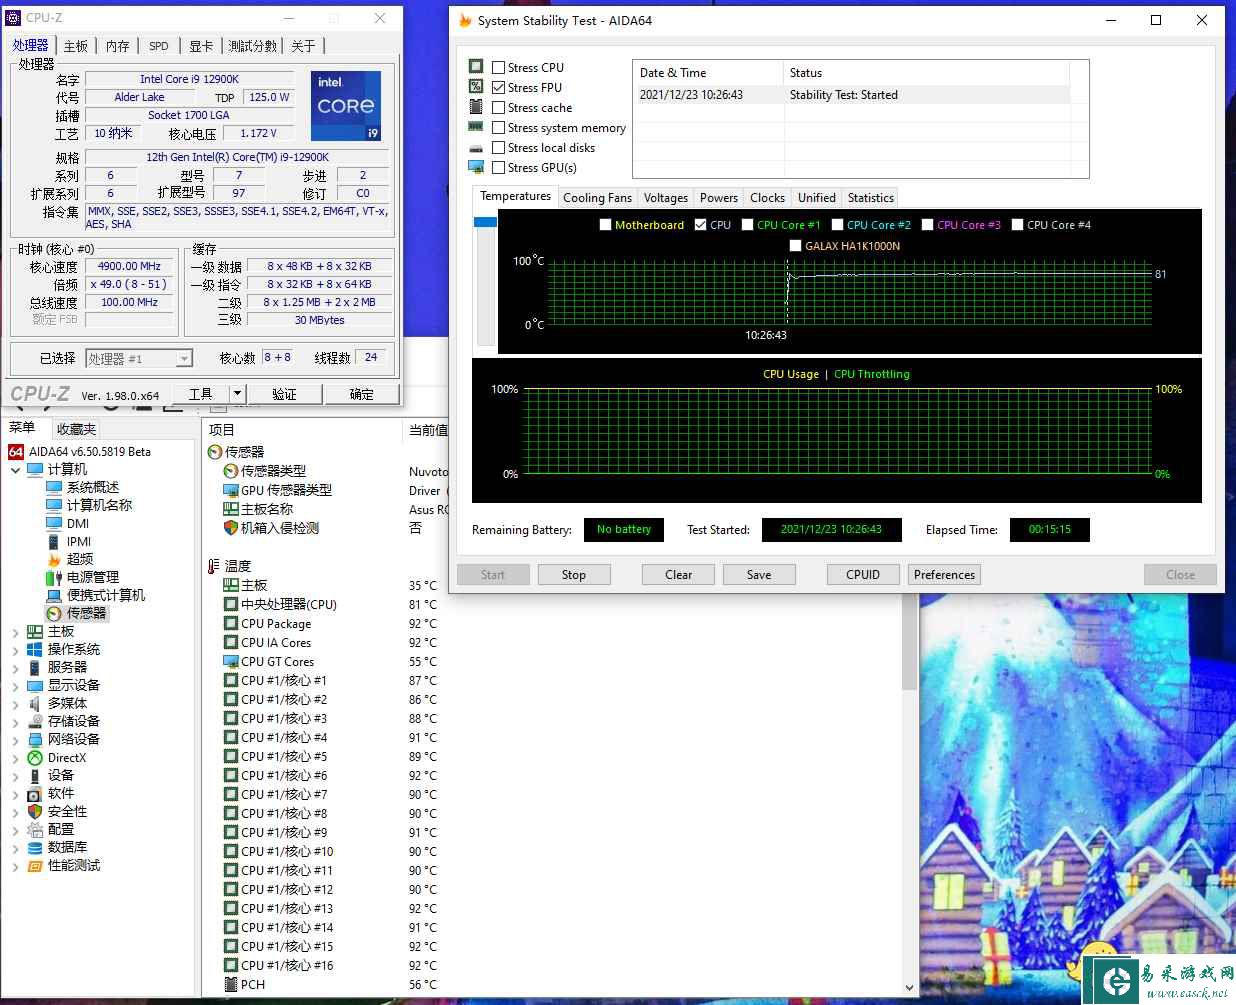This screenshot has width=1236, height=1005.
Task: Open the 测试分数 tab in CPU-Z
Action: pos(252,46)
